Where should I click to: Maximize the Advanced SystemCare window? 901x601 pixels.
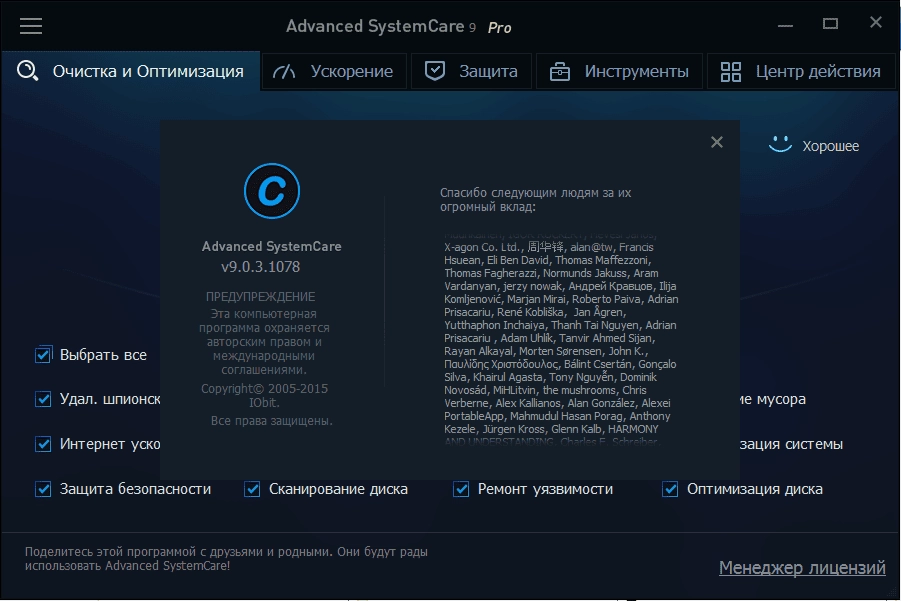(x=830, y=24)
